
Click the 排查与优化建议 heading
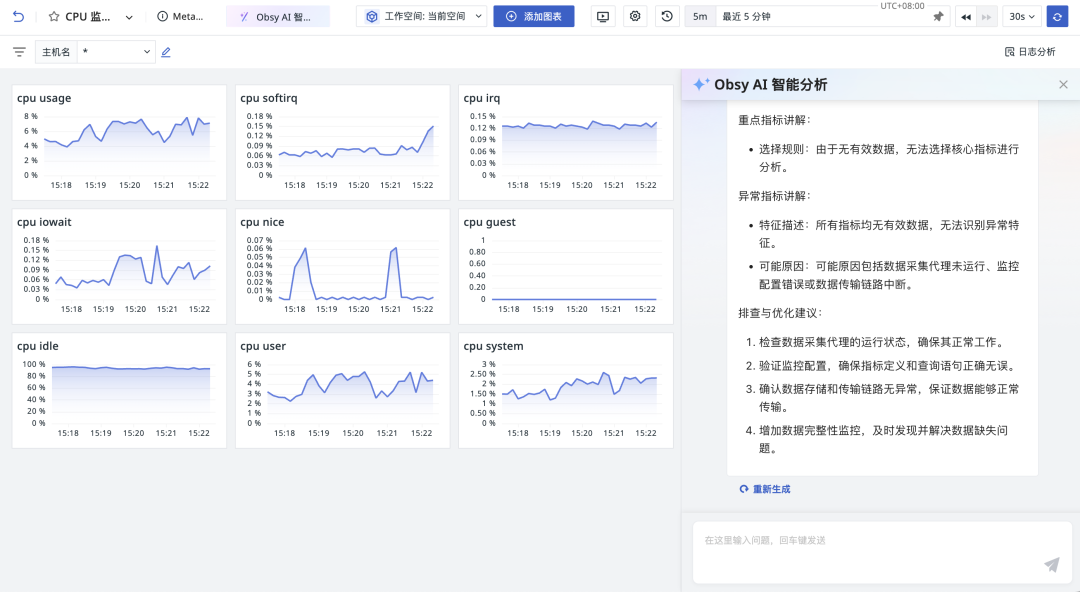(x=780, y=313)
